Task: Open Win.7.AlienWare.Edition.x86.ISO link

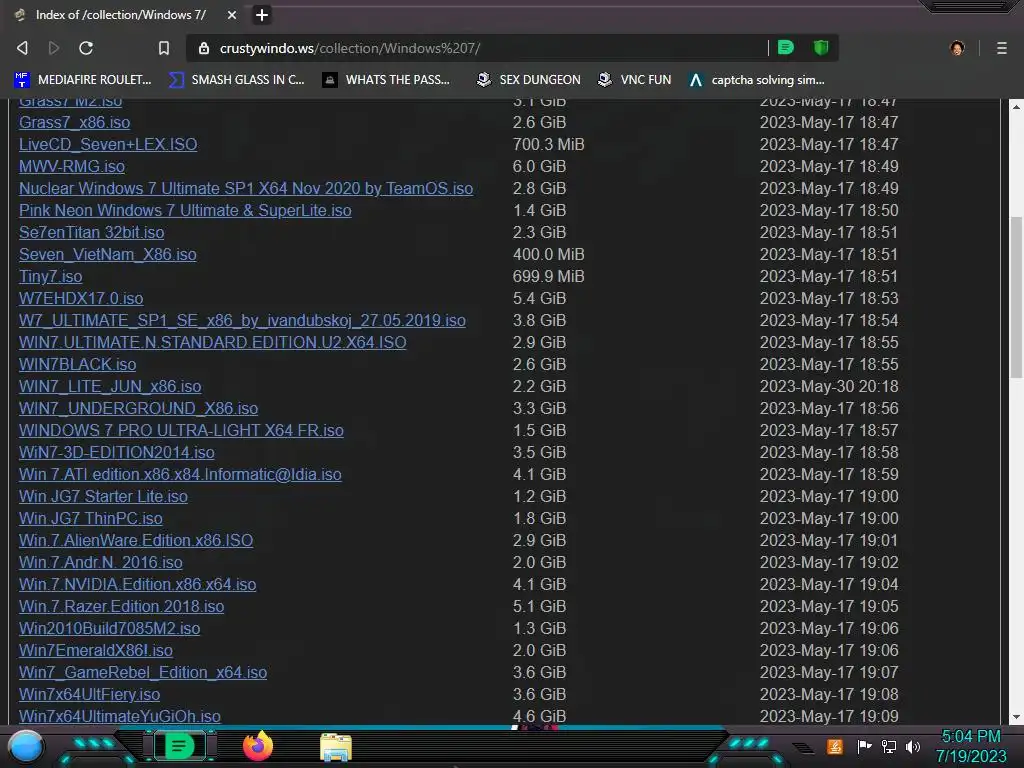Action: [136, 540]
